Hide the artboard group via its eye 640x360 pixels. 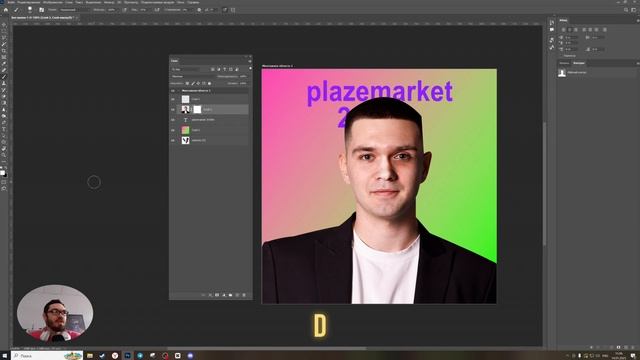click(173, 91)
